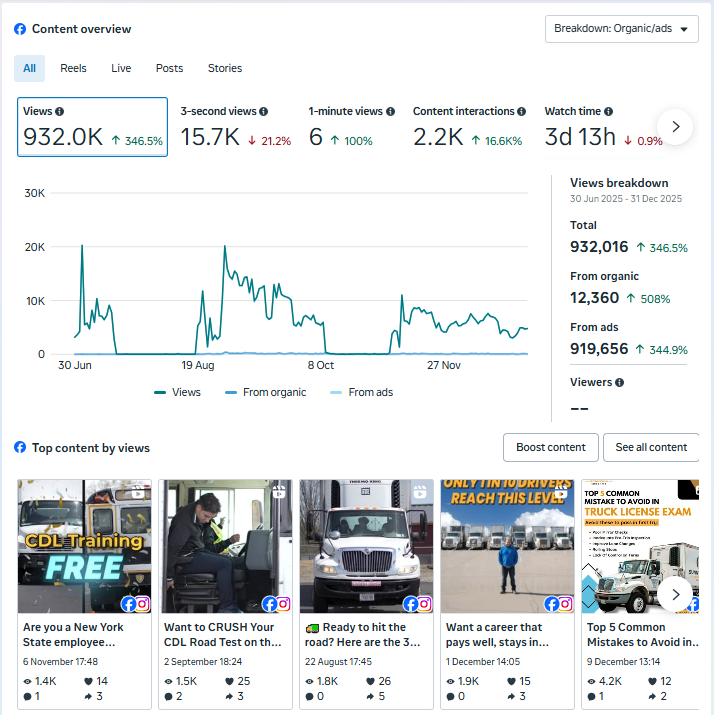Select the 3-second views metric

[235, 127]
